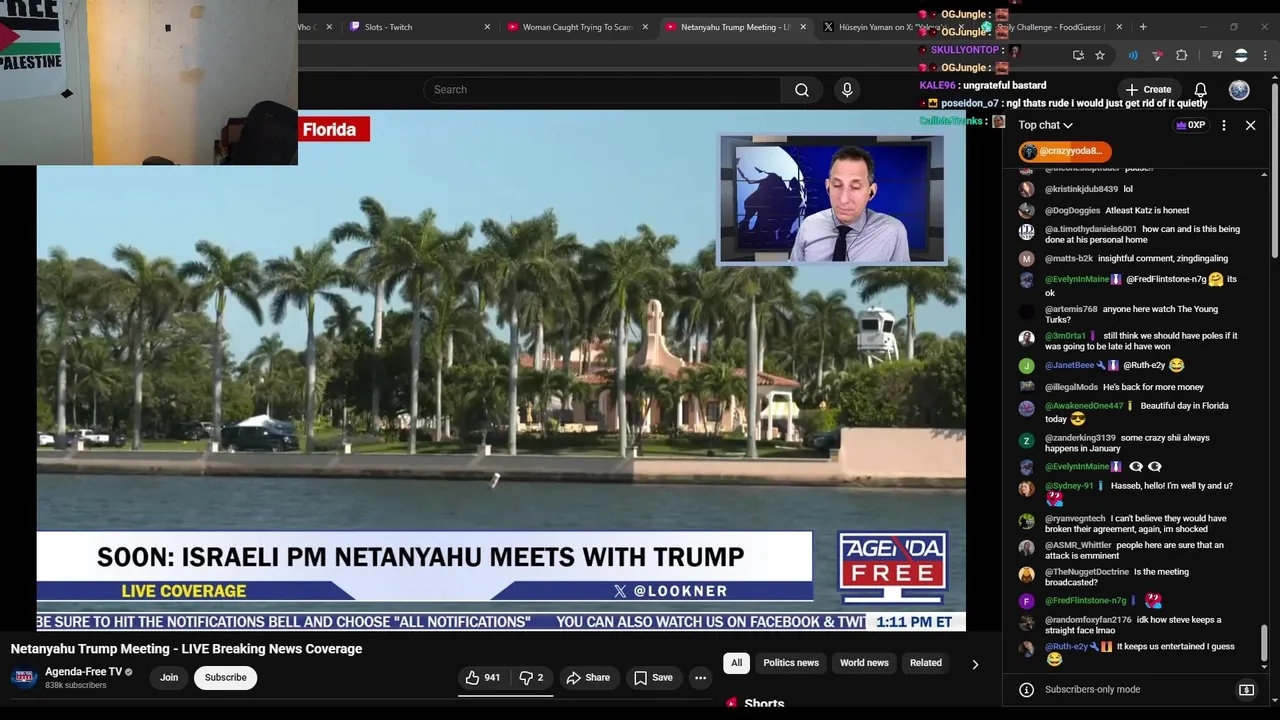
Task: Click the pinned @crazyyoda8 chip in chat
Action: click(1065, 151)
